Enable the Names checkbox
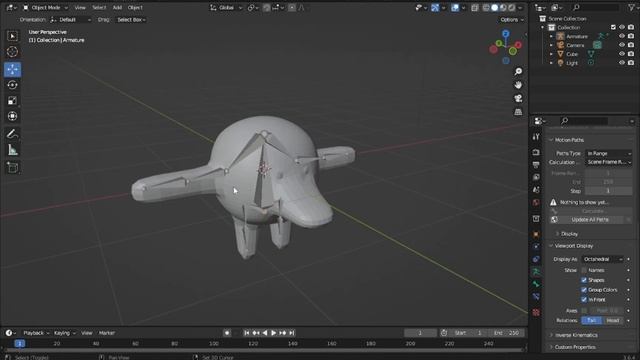 tap(584, 270)
